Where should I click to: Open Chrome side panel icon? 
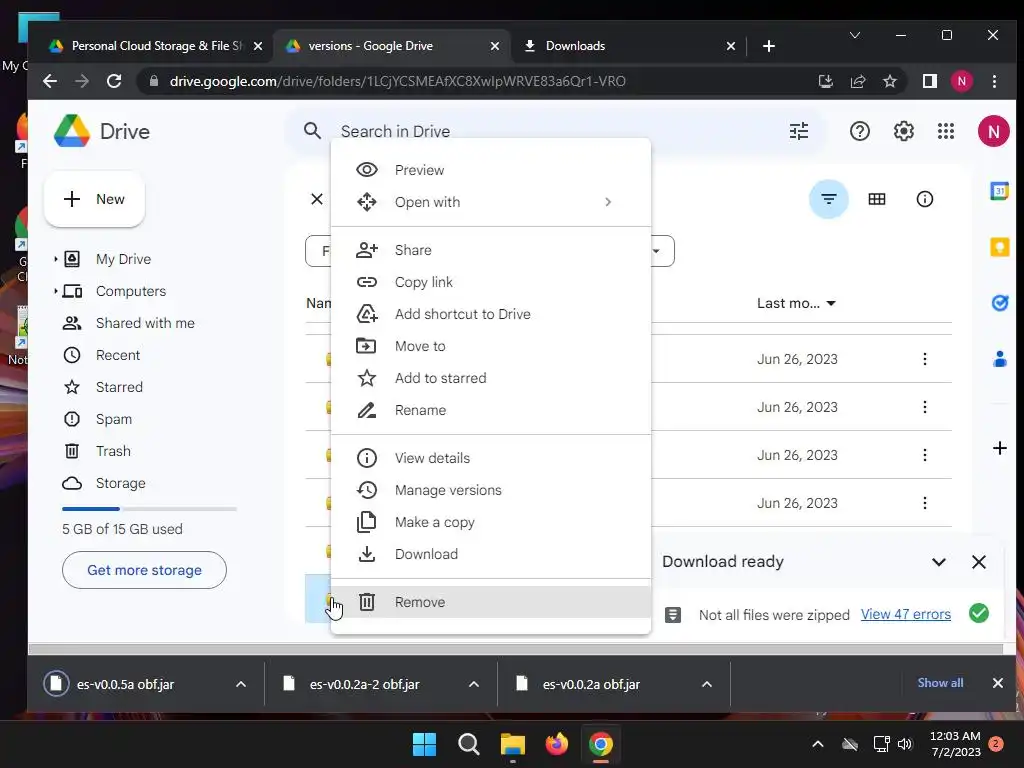(x=929, y=81)
